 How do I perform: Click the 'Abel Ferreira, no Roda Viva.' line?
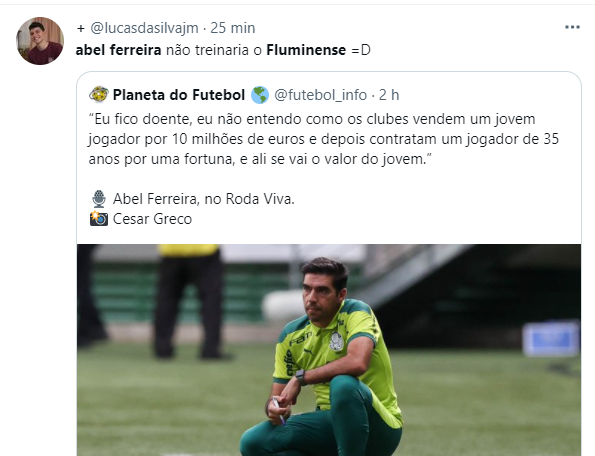[204, 199]
